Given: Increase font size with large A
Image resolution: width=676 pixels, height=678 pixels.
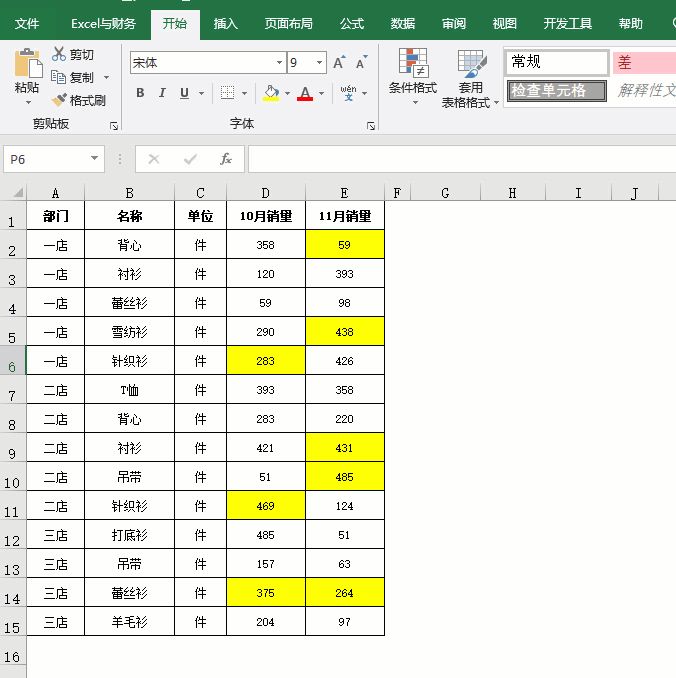Looking at the screenshot, I should point(340,63).
